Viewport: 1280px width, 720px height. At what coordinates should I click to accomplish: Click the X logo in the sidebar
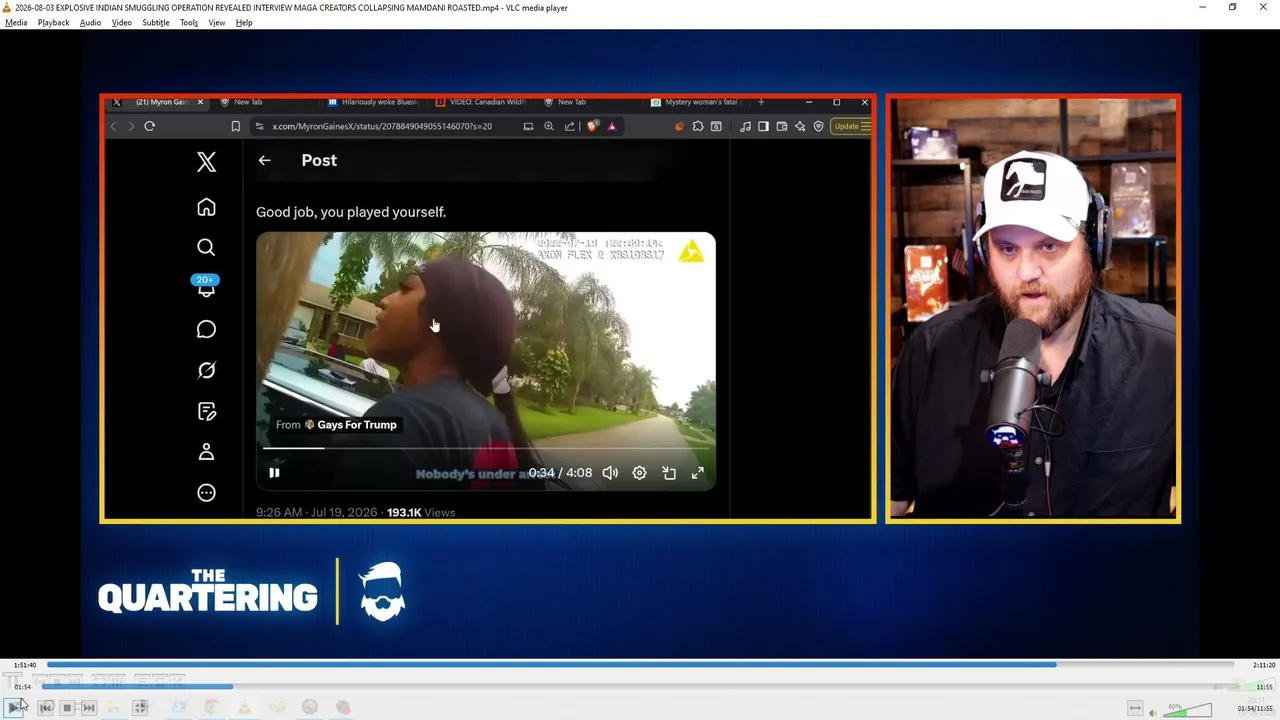tap(206, 162)
